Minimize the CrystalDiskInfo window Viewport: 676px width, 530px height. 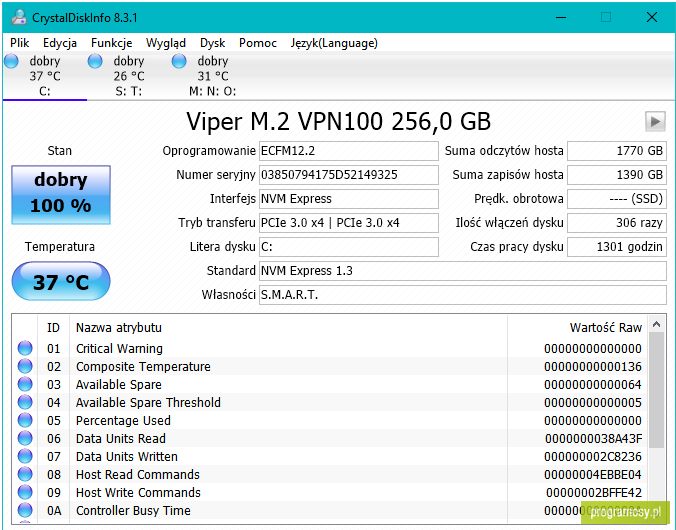tap(561, 17)
